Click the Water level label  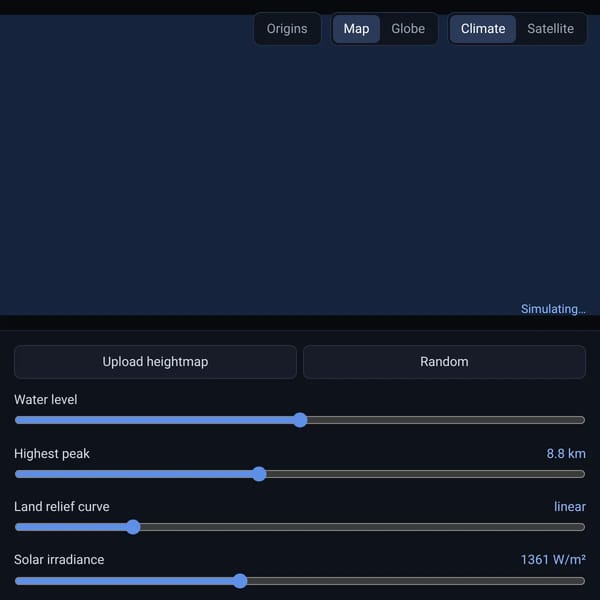46,400
